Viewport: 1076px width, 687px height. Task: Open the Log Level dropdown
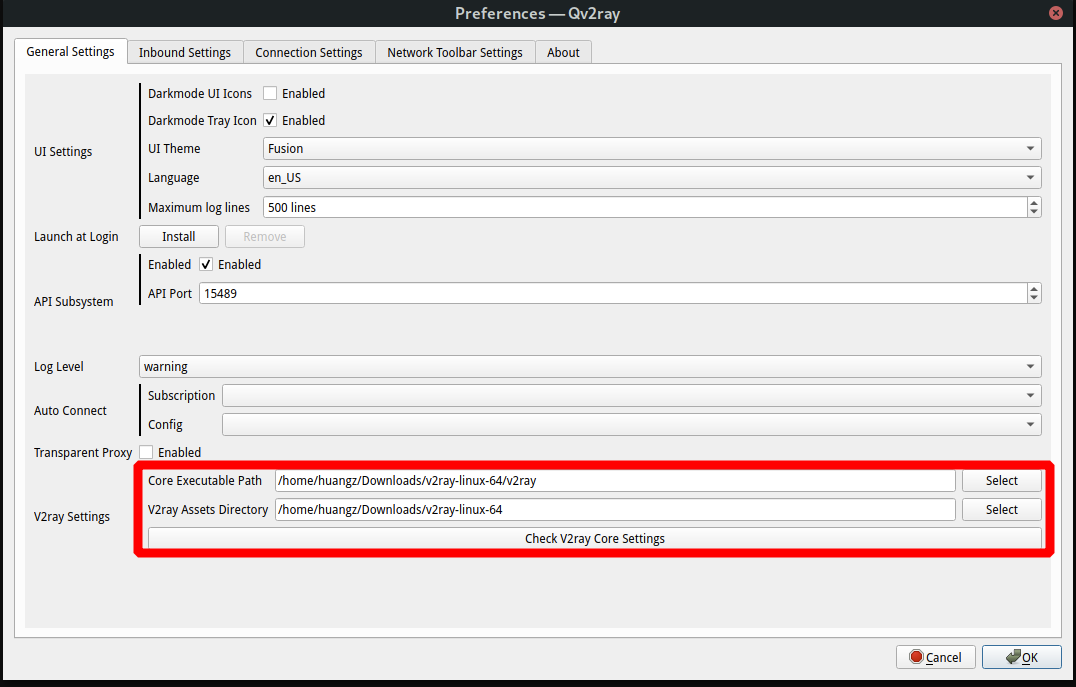coord(589,367)
